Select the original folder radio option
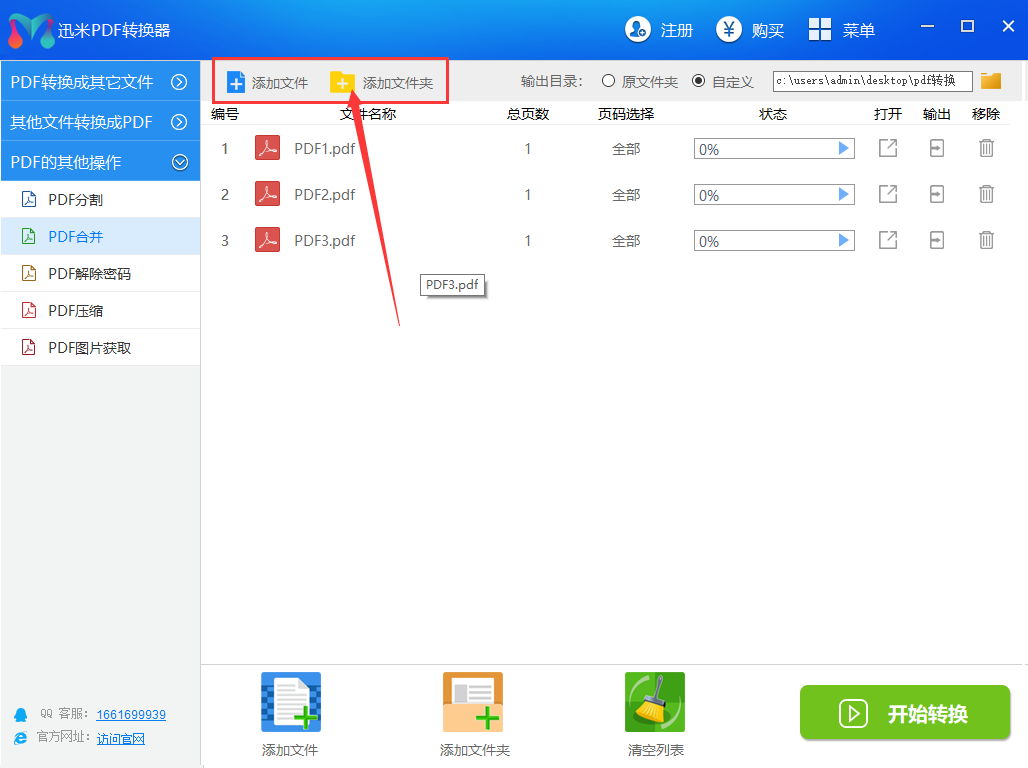The height and width of the screenshot is (768, 1028). click(x=608, y=81)
